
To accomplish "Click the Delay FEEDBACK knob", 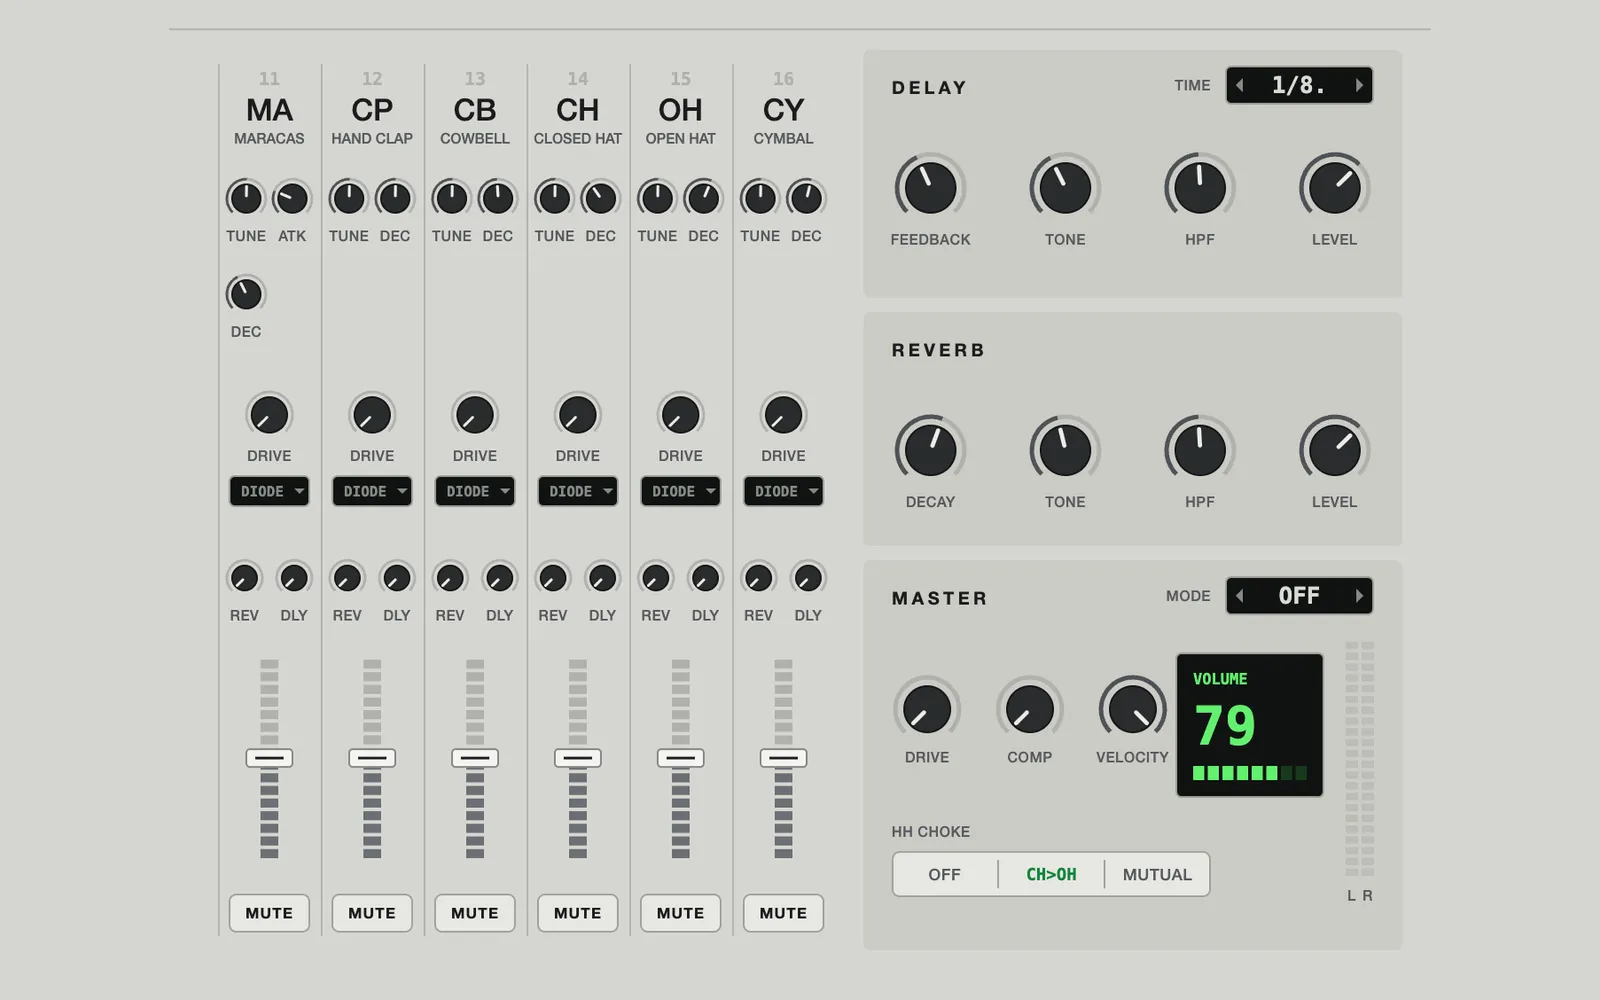I will (x=930, y=188).
